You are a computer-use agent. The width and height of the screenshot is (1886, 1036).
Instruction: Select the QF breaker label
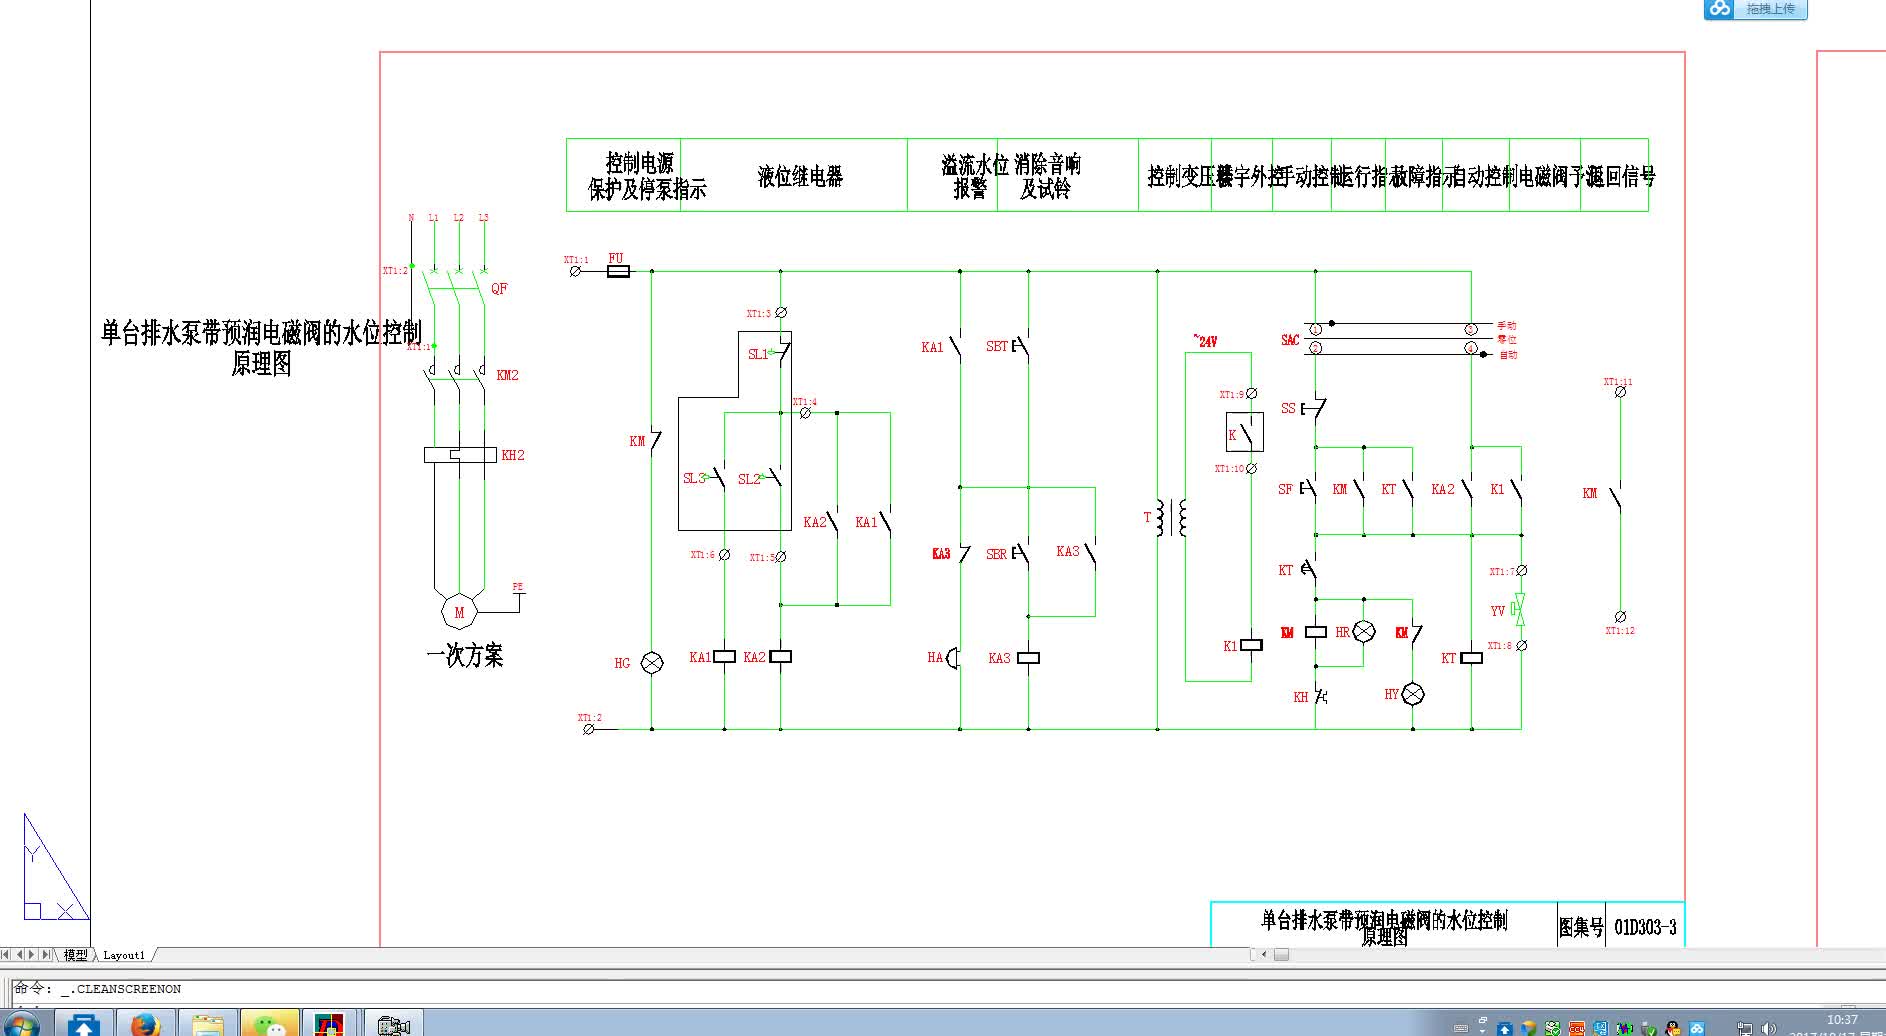pos(499,288)
